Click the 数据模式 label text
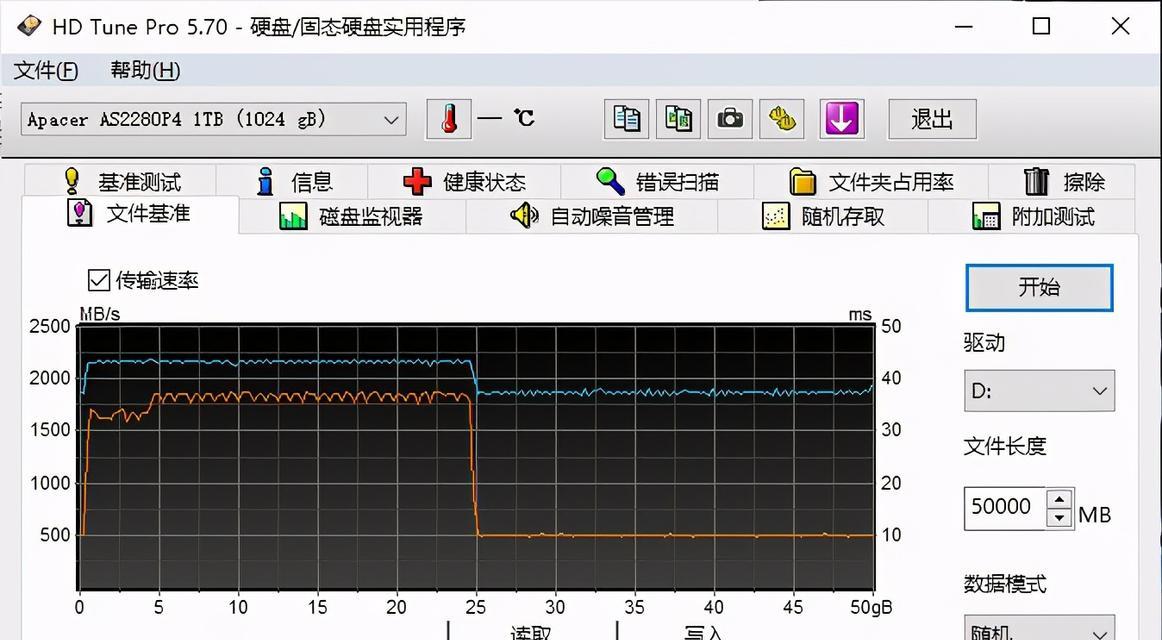 [x=1005, y=584]
